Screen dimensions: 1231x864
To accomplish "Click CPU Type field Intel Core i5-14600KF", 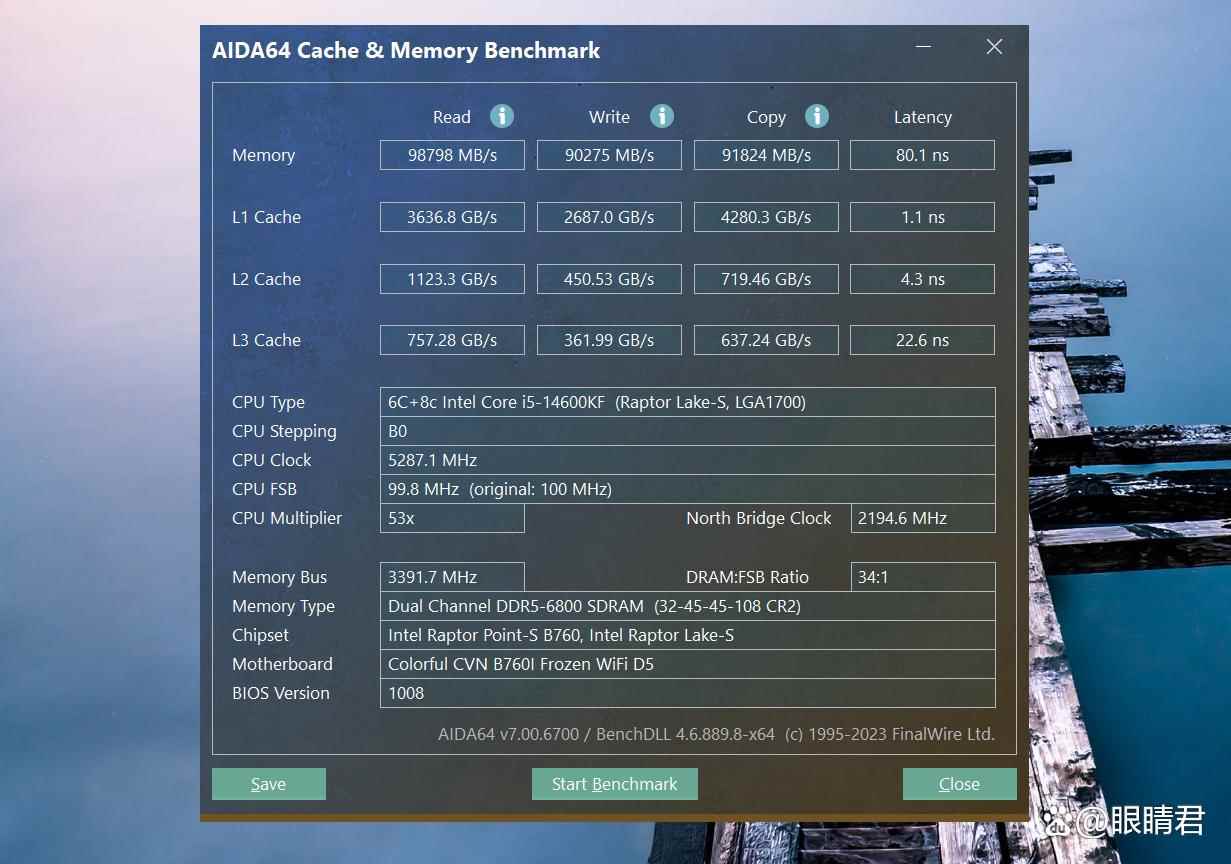I will point(688,402).
